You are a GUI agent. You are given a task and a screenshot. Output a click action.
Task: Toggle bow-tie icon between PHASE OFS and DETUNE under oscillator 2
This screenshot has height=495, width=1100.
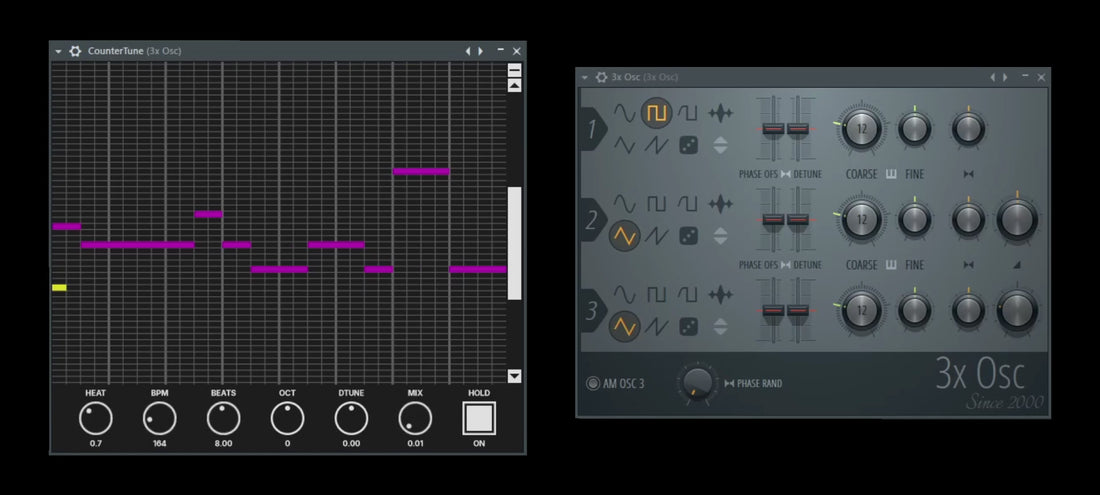pos(786,265)
